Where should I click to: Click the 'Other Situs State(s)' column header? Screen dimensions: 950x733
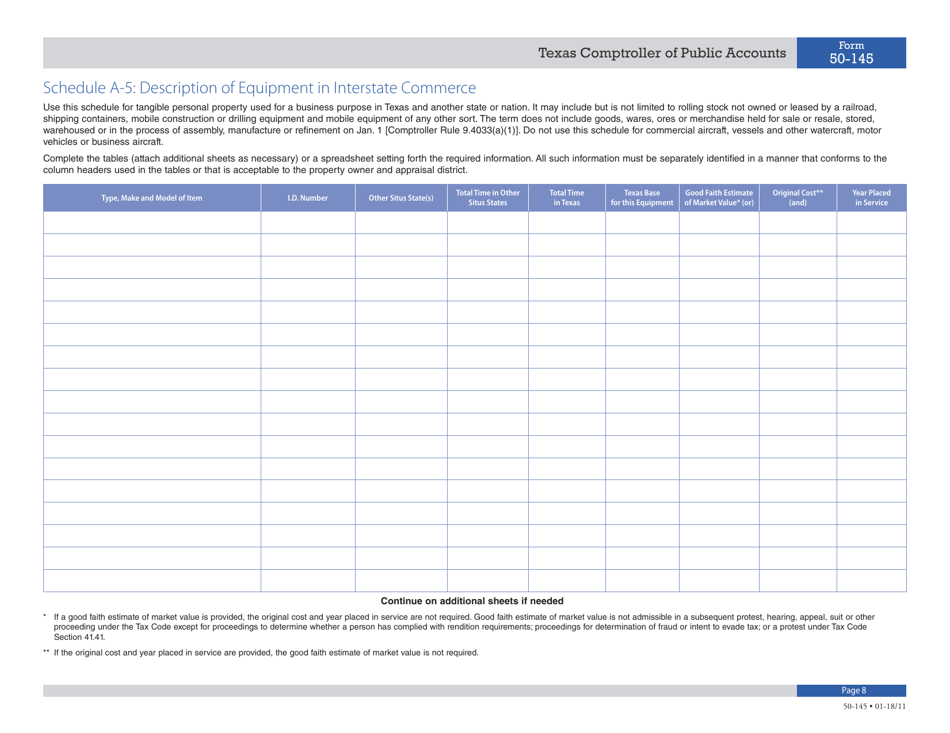point(399,198)
